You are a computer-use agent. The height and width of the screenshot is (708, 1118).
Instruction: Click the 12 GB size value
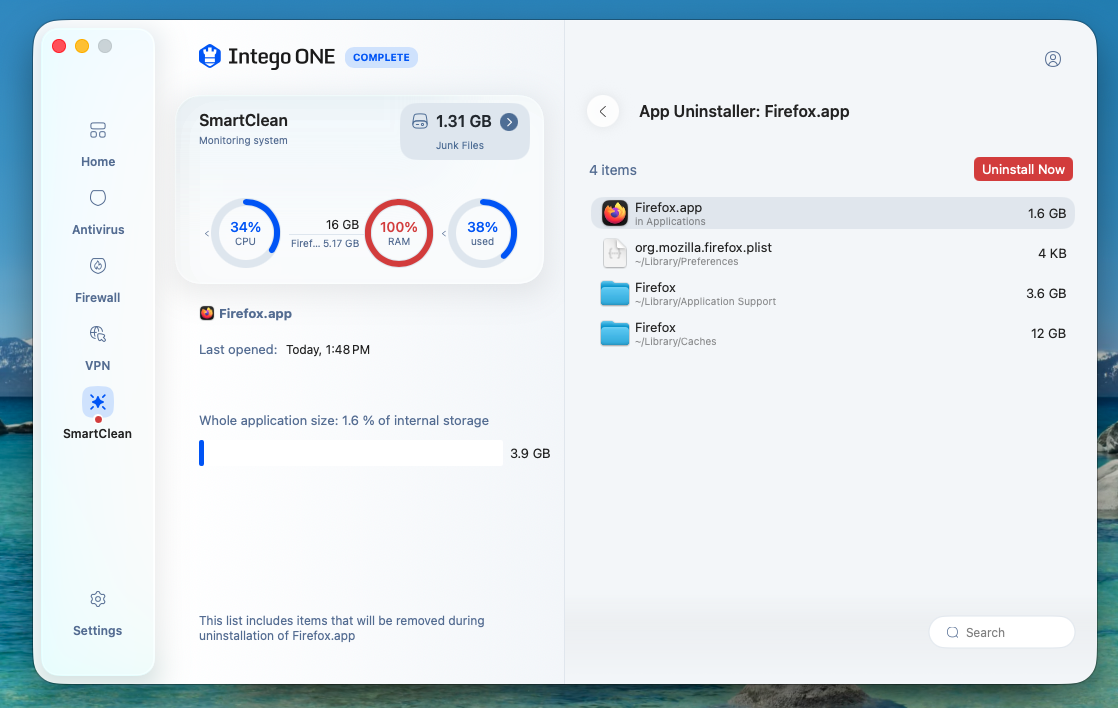pyautogui.click(x=1048, y=333)
